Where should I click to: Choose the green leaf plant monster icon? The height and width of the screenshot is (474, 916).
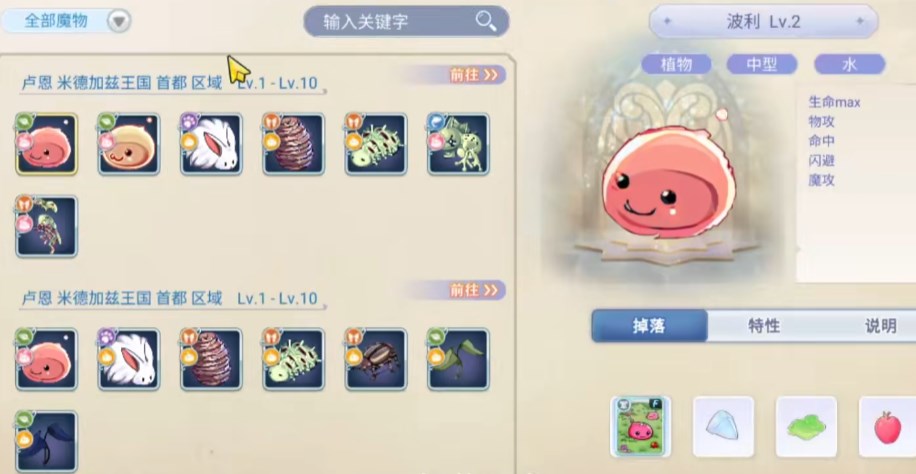(458, 359)
